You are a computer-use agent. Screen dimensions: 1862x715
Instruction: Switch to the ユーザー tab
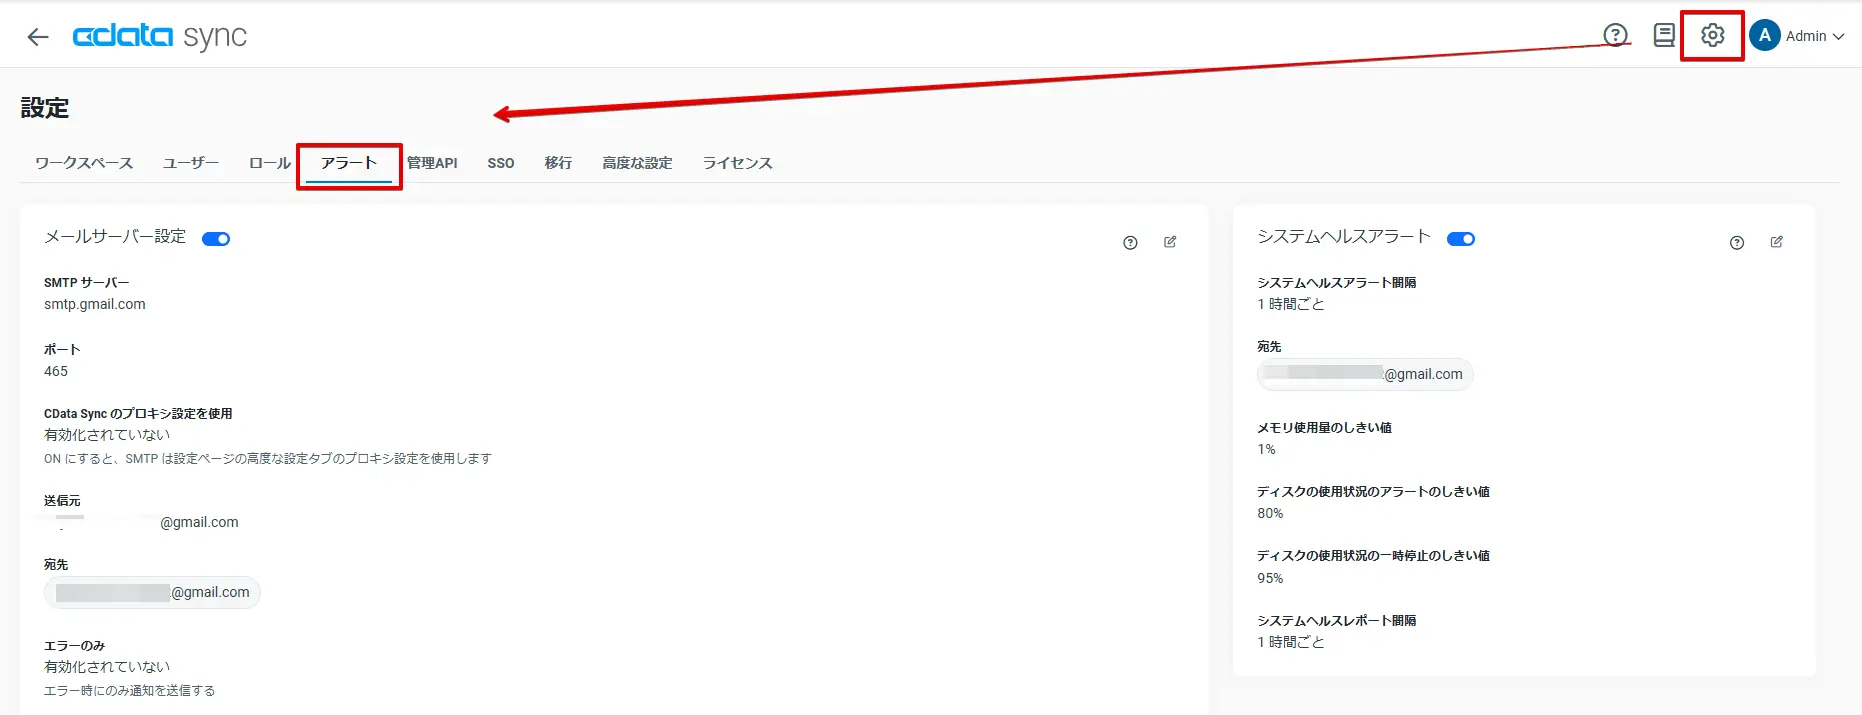[x=191, y=163]
